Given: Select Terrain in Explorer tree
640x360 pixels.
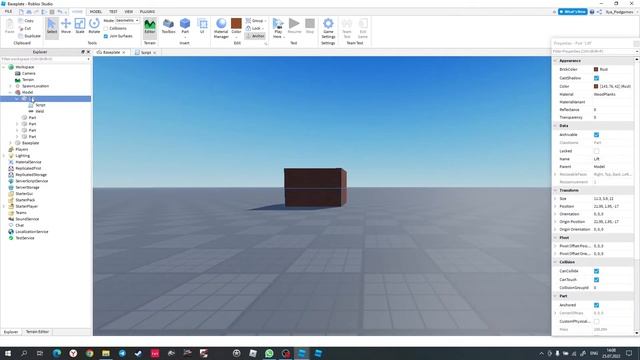Looking at the screenshot, I should click(x=28, y=80).
